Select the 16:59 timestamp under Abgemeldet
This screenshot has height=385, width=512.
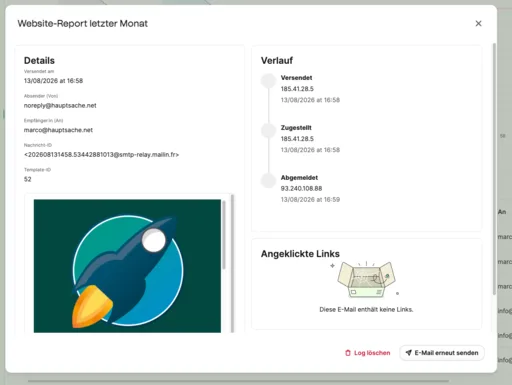[310, 200]
